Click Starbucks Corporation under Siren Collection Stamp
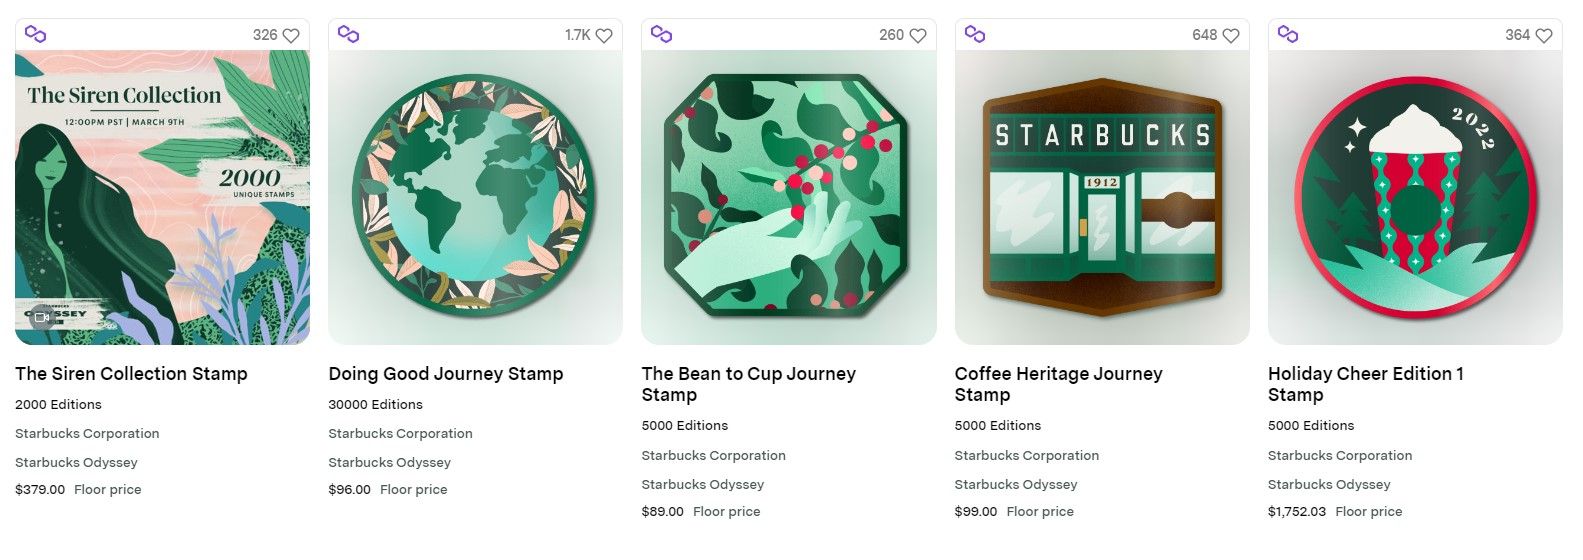The width and height of the screenshot is (1583, 560). (87, 434)
